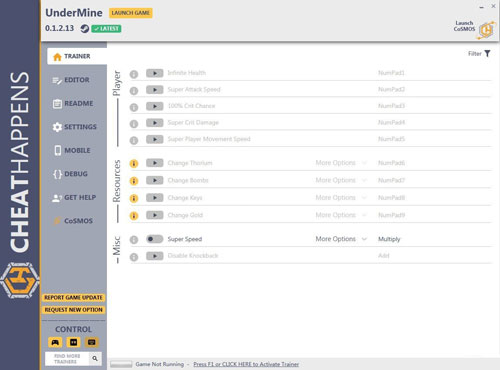Click the LAUNCH GAME button
The image size is (500, 370).
[131, 13]
